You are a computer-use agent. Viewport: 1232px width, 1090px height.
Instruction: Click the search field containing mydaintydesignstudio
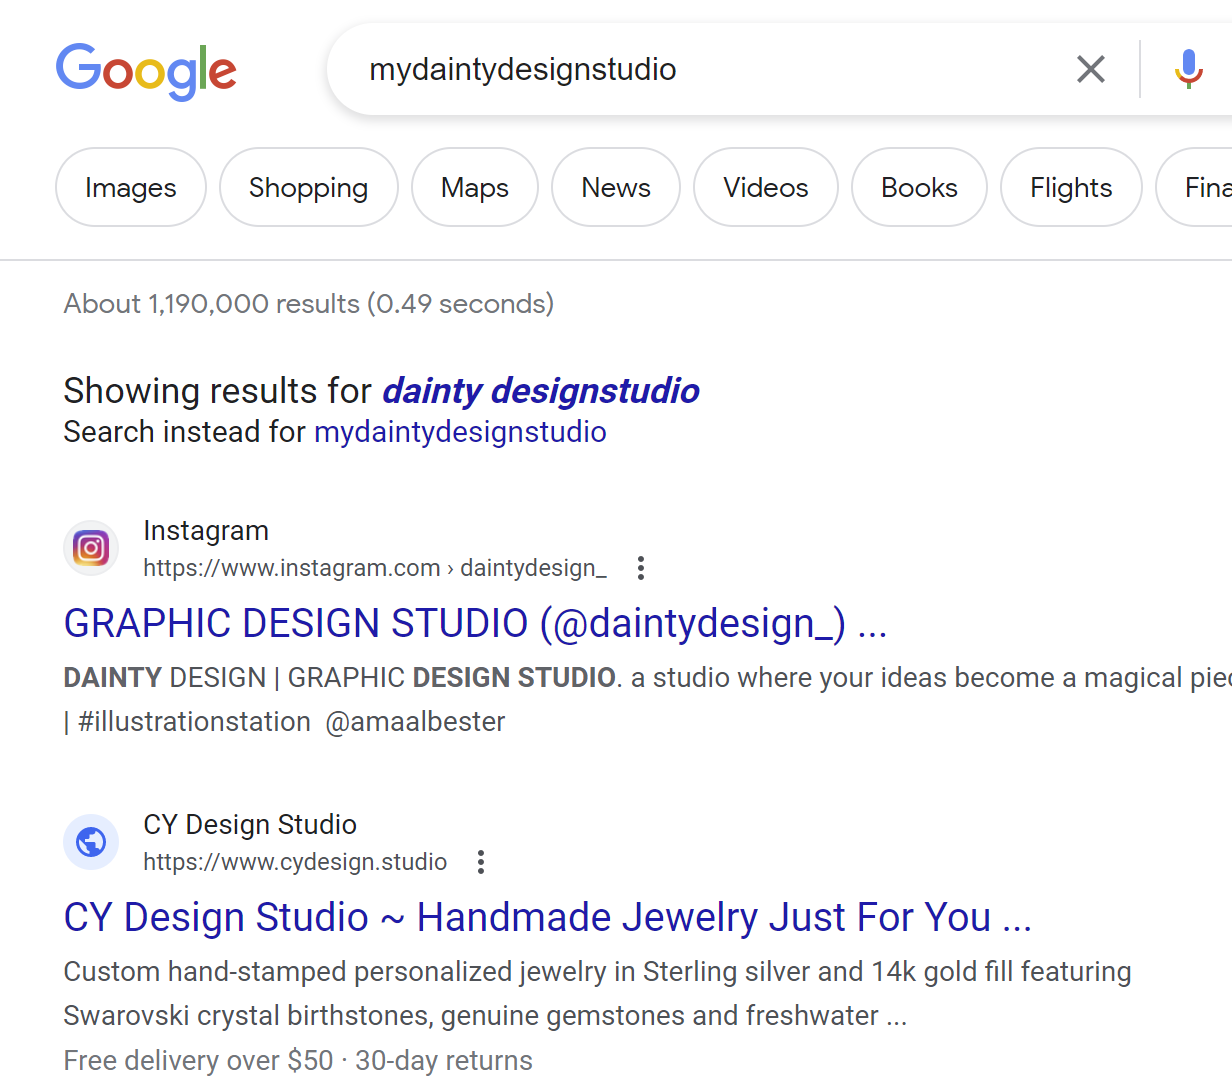coord(700,69)
